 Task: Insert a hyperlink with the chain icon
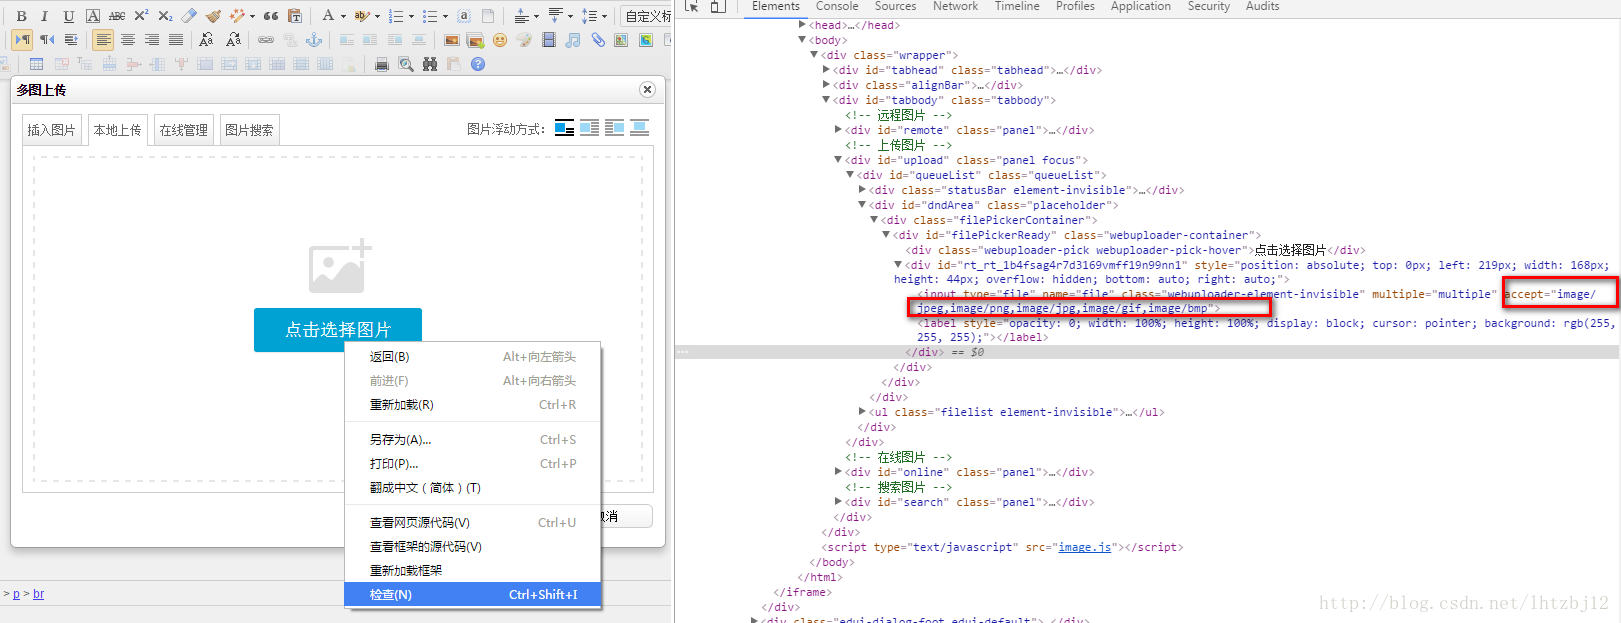[266, 40]
